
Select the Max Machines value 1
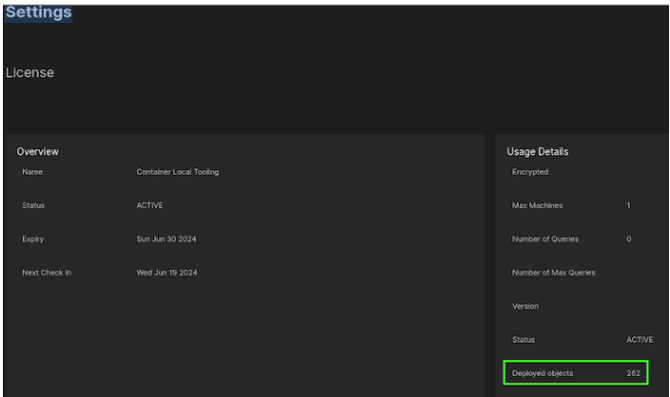point(629,206)
